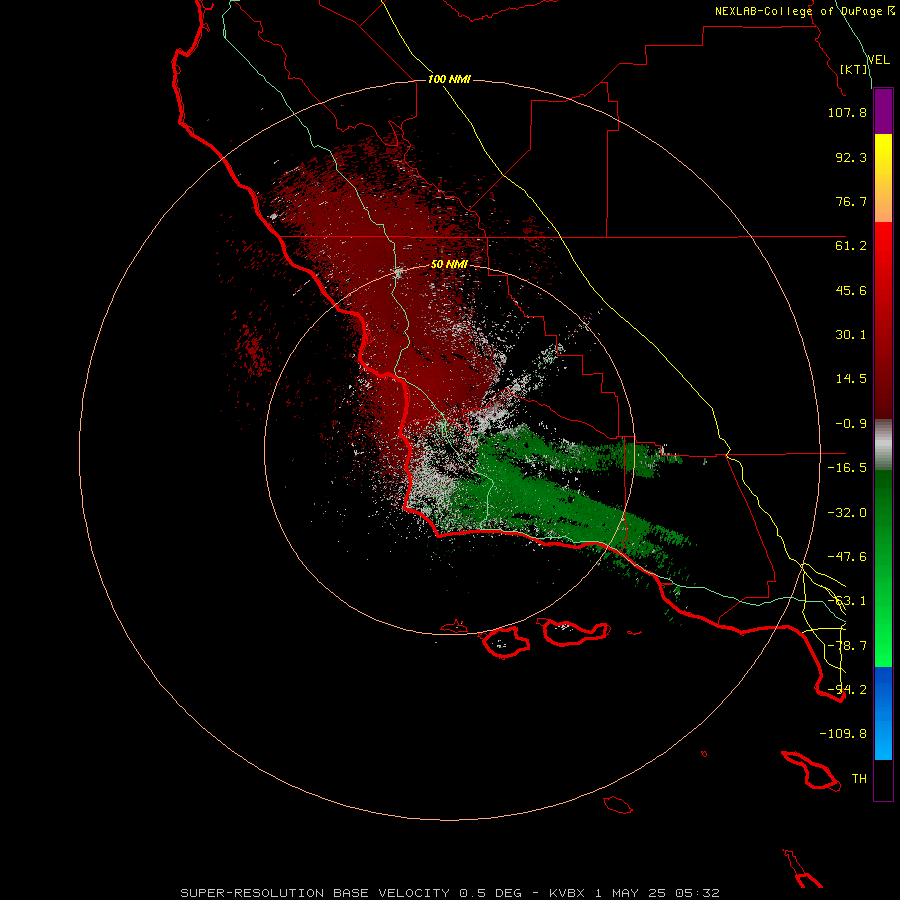Click the 61.2 velocity scale value
Viewport: 900px width, 900px height.
pyautogui.click(x=851, y=246)
